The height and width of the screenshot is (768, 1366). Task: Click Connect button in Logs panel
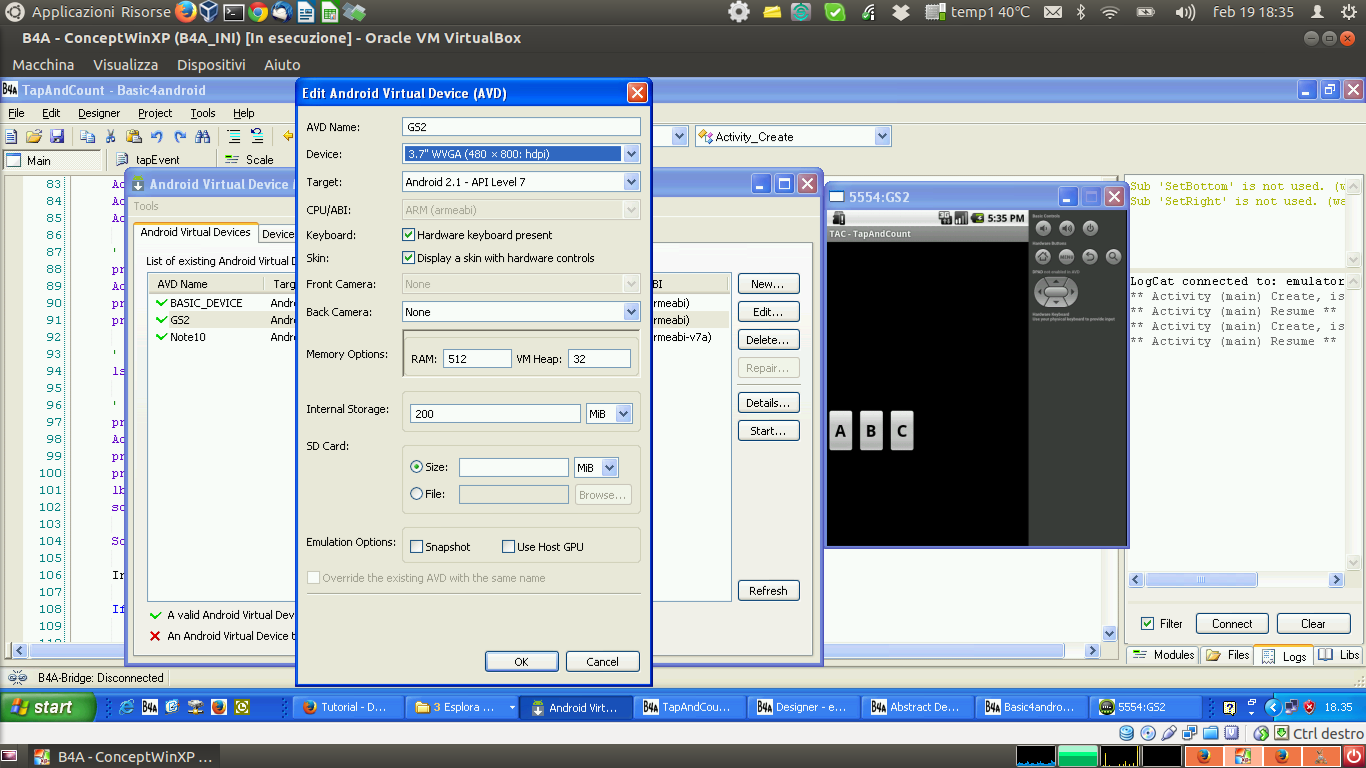click(x=1232, y=624)
